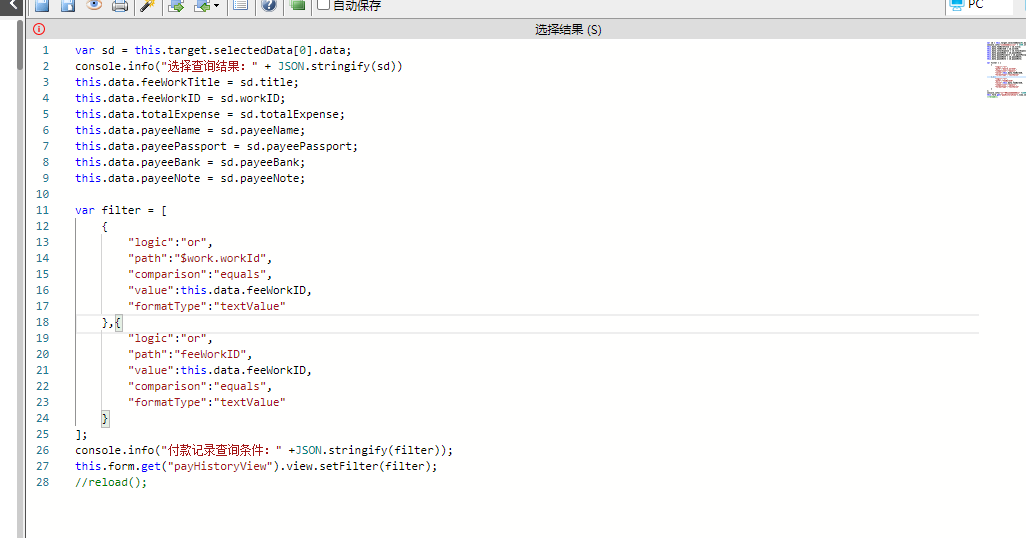Click the string "选择查询结果: " in console.info
The image size is (1026, 538).
pyautogui.click(x=209, y=66)
